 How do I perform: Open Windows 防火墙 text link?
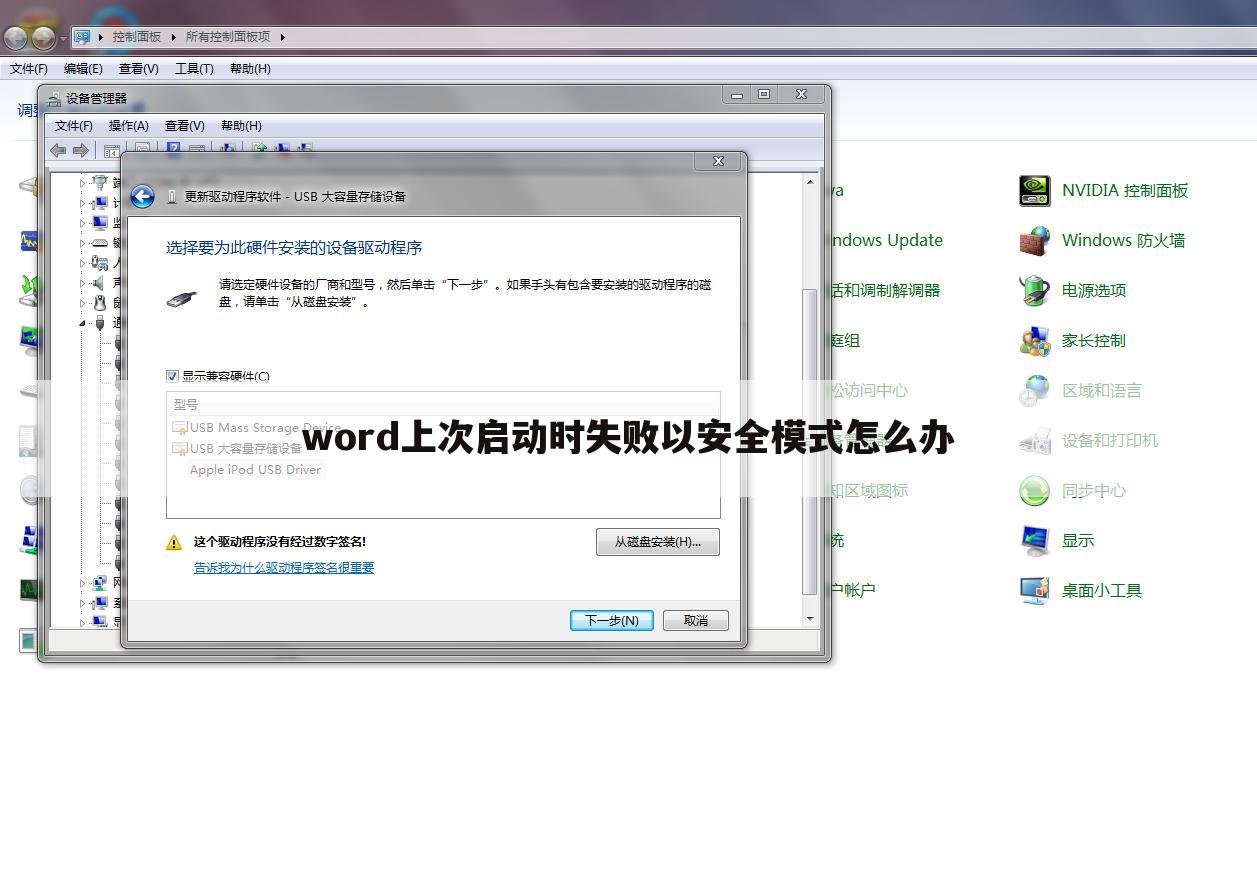coord(1124,240)
